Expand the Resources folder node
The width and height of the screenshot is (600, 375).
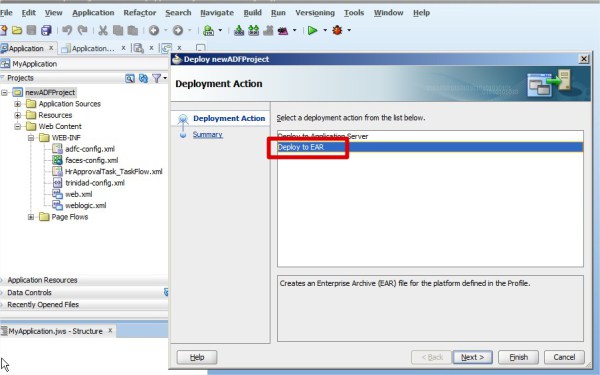(x=18, y=115)
